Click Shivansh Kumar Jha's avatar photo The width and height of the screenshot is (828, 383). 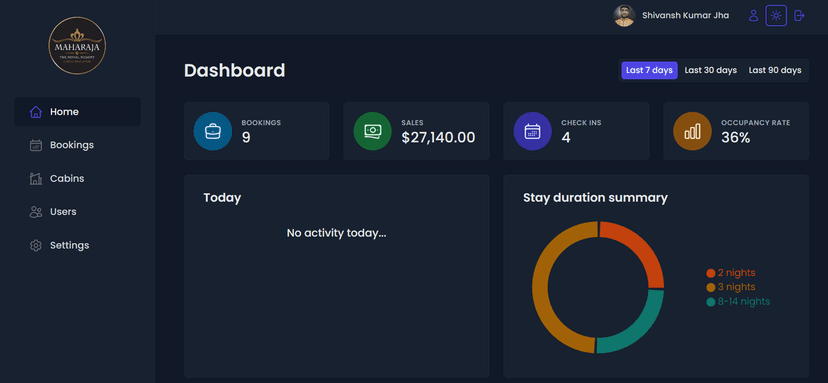tap(624, 16)
